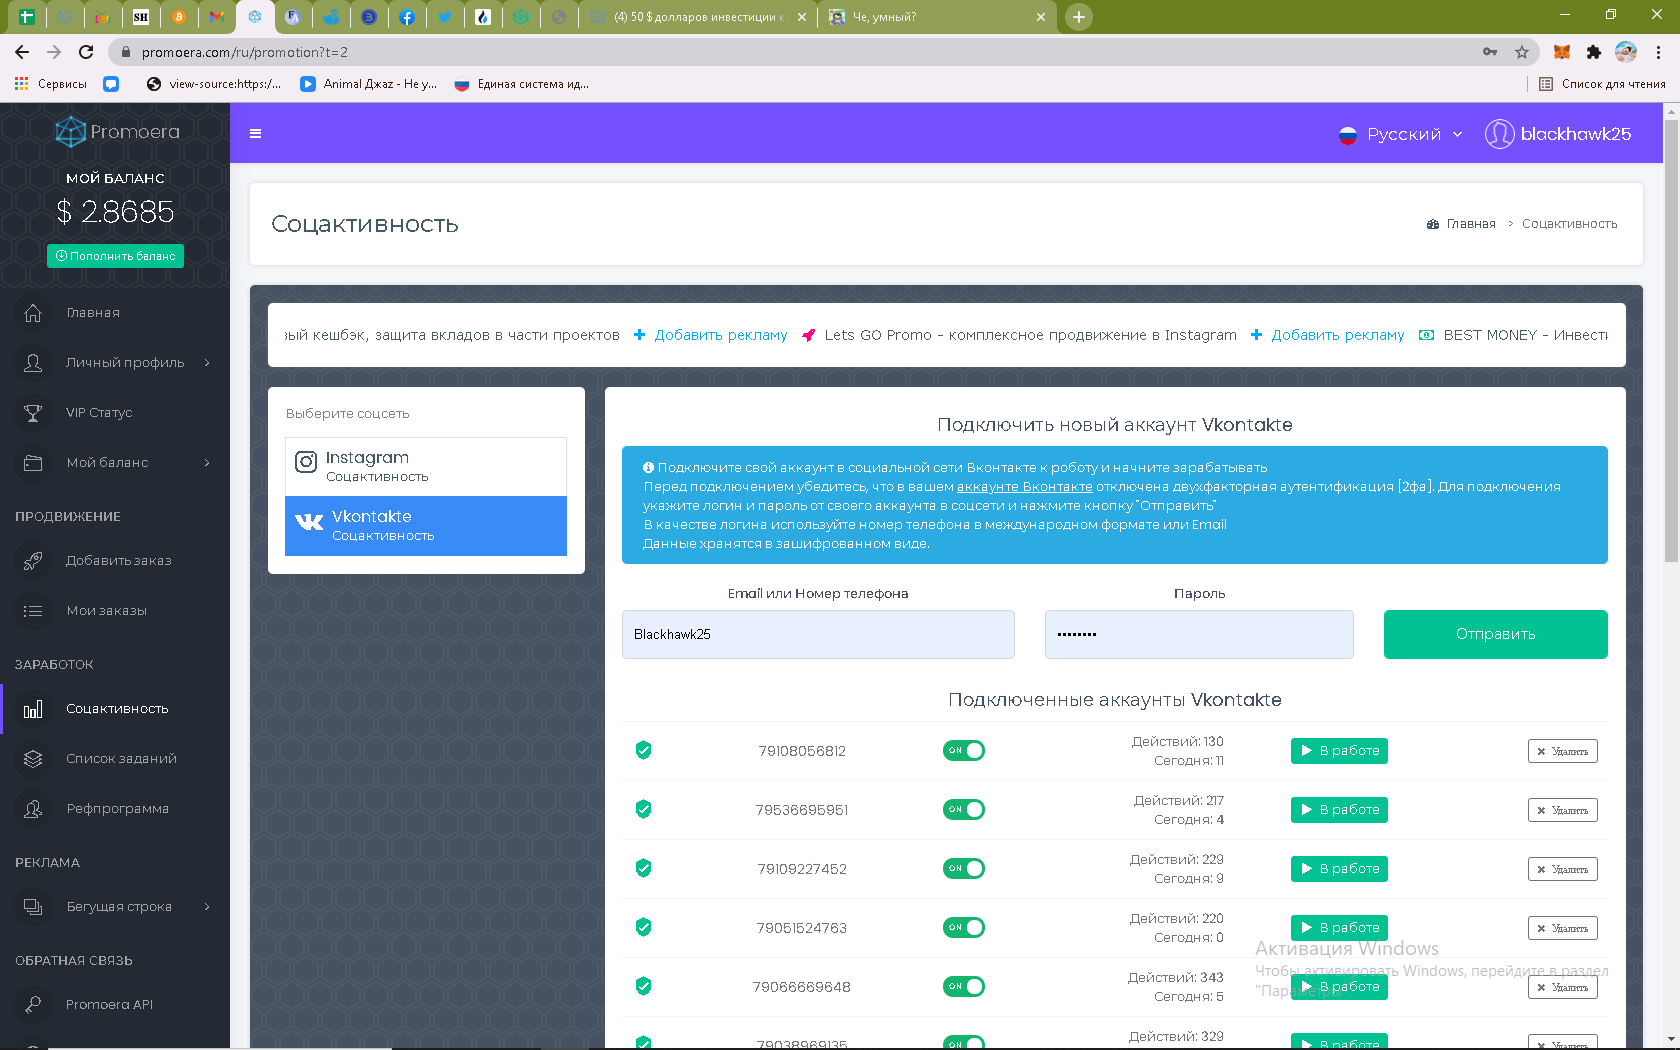1680x1050 pixels.
Task: Open the Promoera logo home link
Action: point(117,132)
